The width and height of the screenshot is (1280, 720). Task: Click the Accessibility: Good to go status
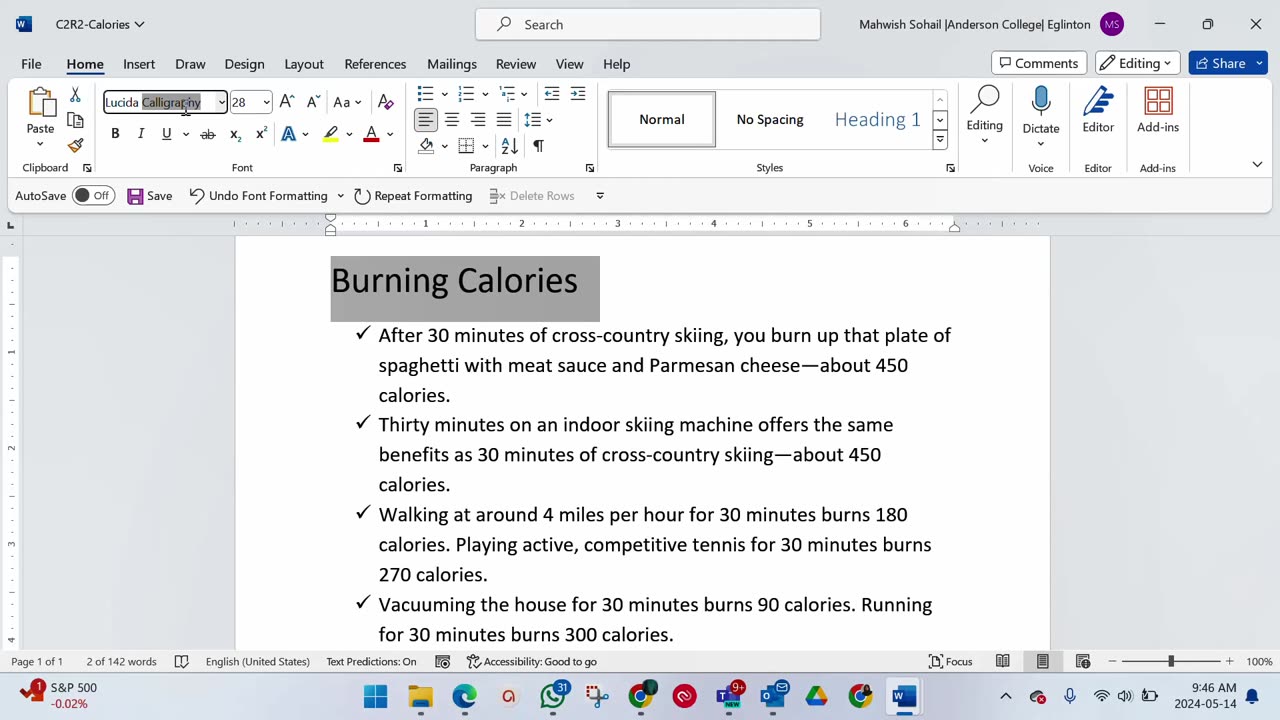(532, 661)
